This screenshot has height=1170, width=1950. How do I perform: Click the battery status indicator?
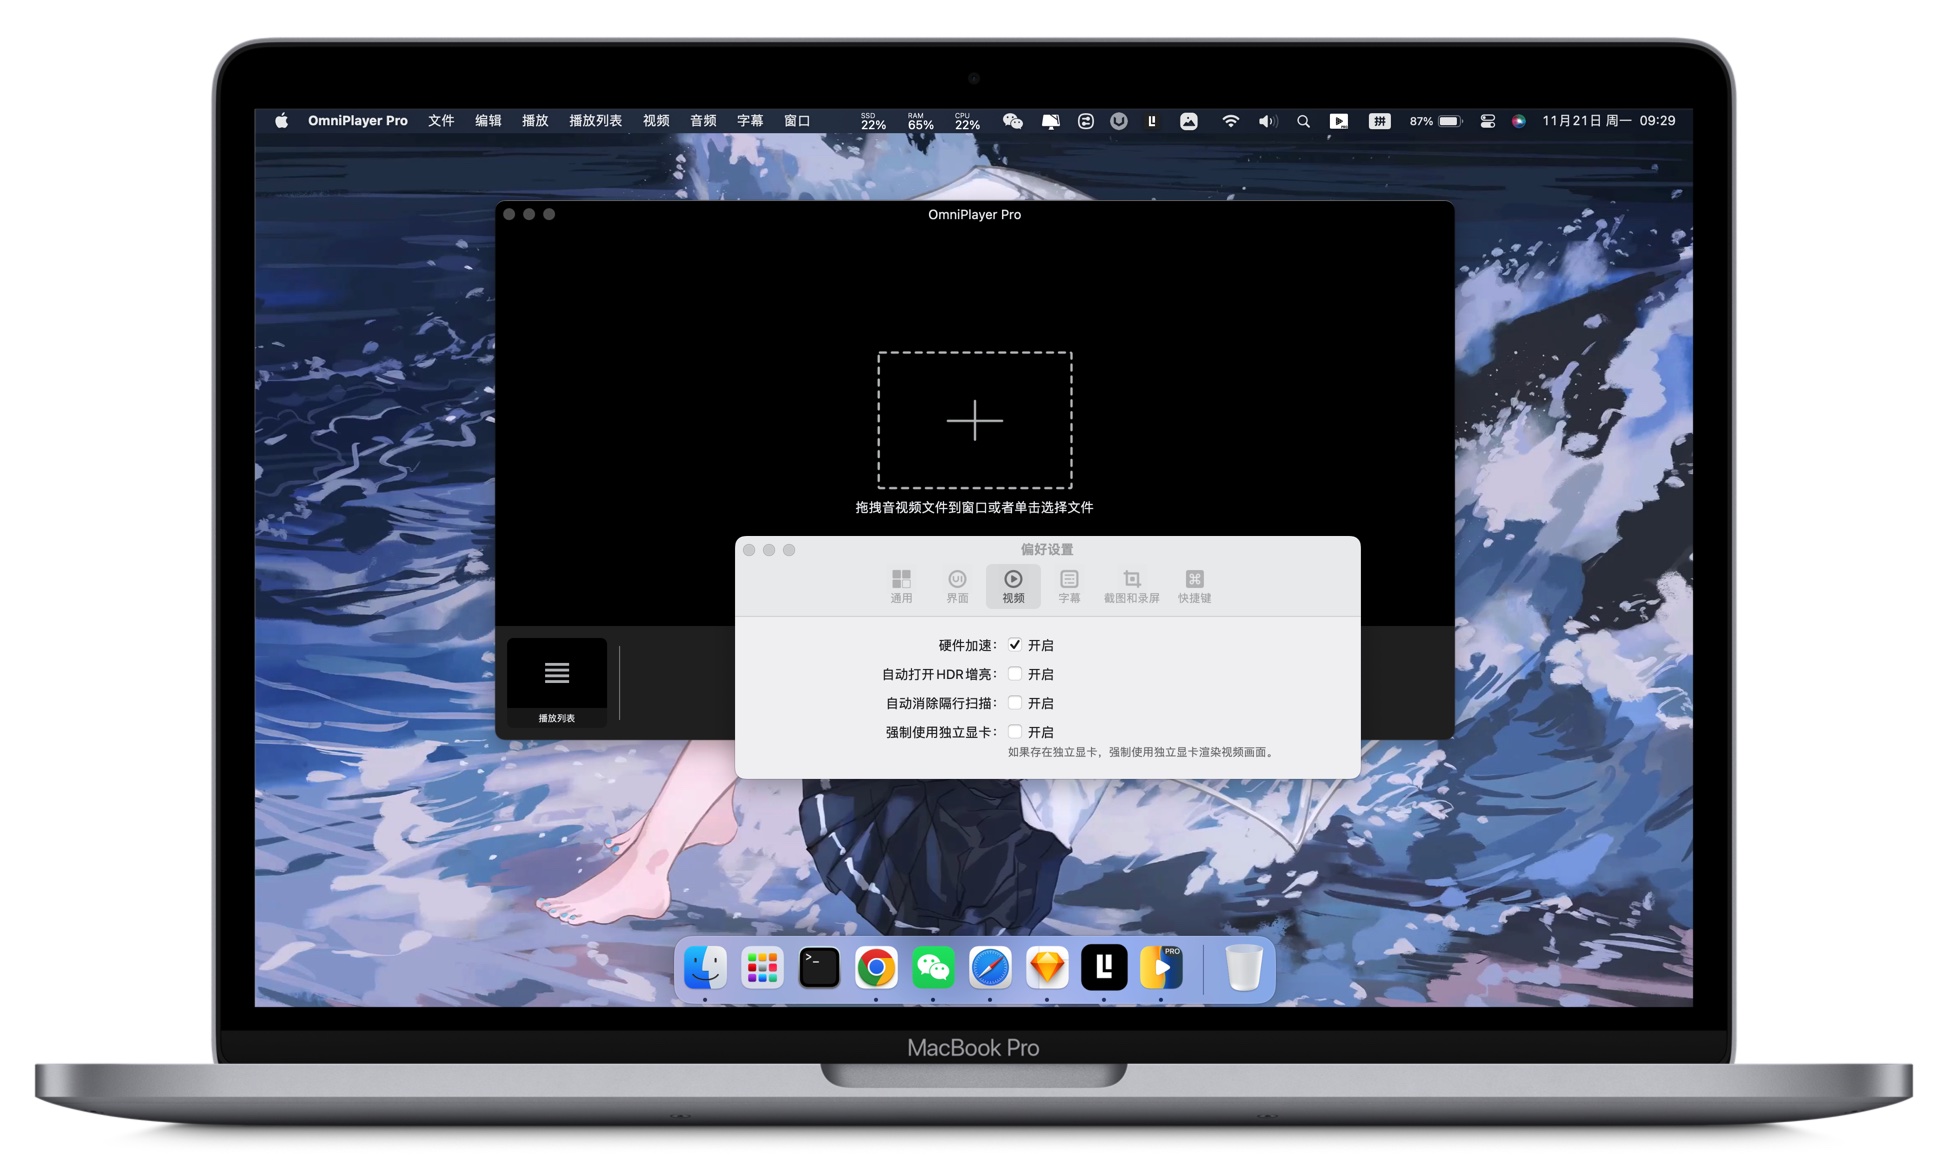[x=1436, y=121]
